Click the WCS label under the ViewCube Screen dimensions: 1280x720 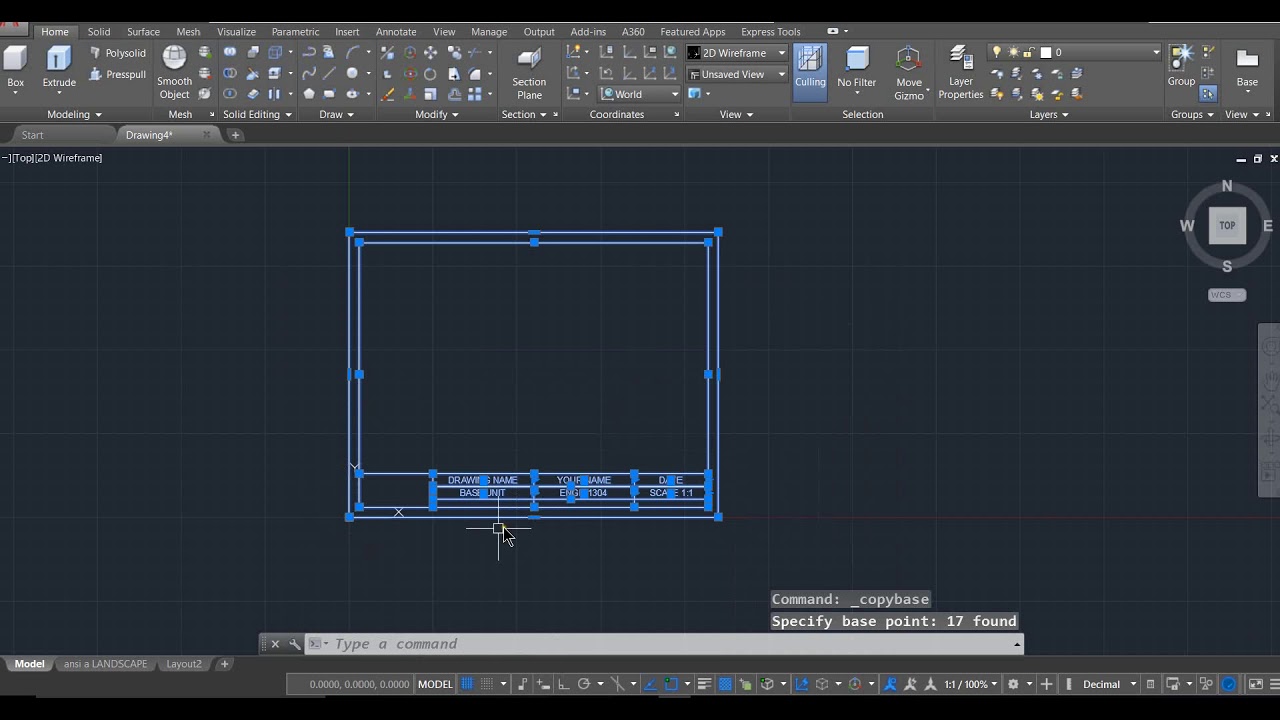tap(1227, 295)
